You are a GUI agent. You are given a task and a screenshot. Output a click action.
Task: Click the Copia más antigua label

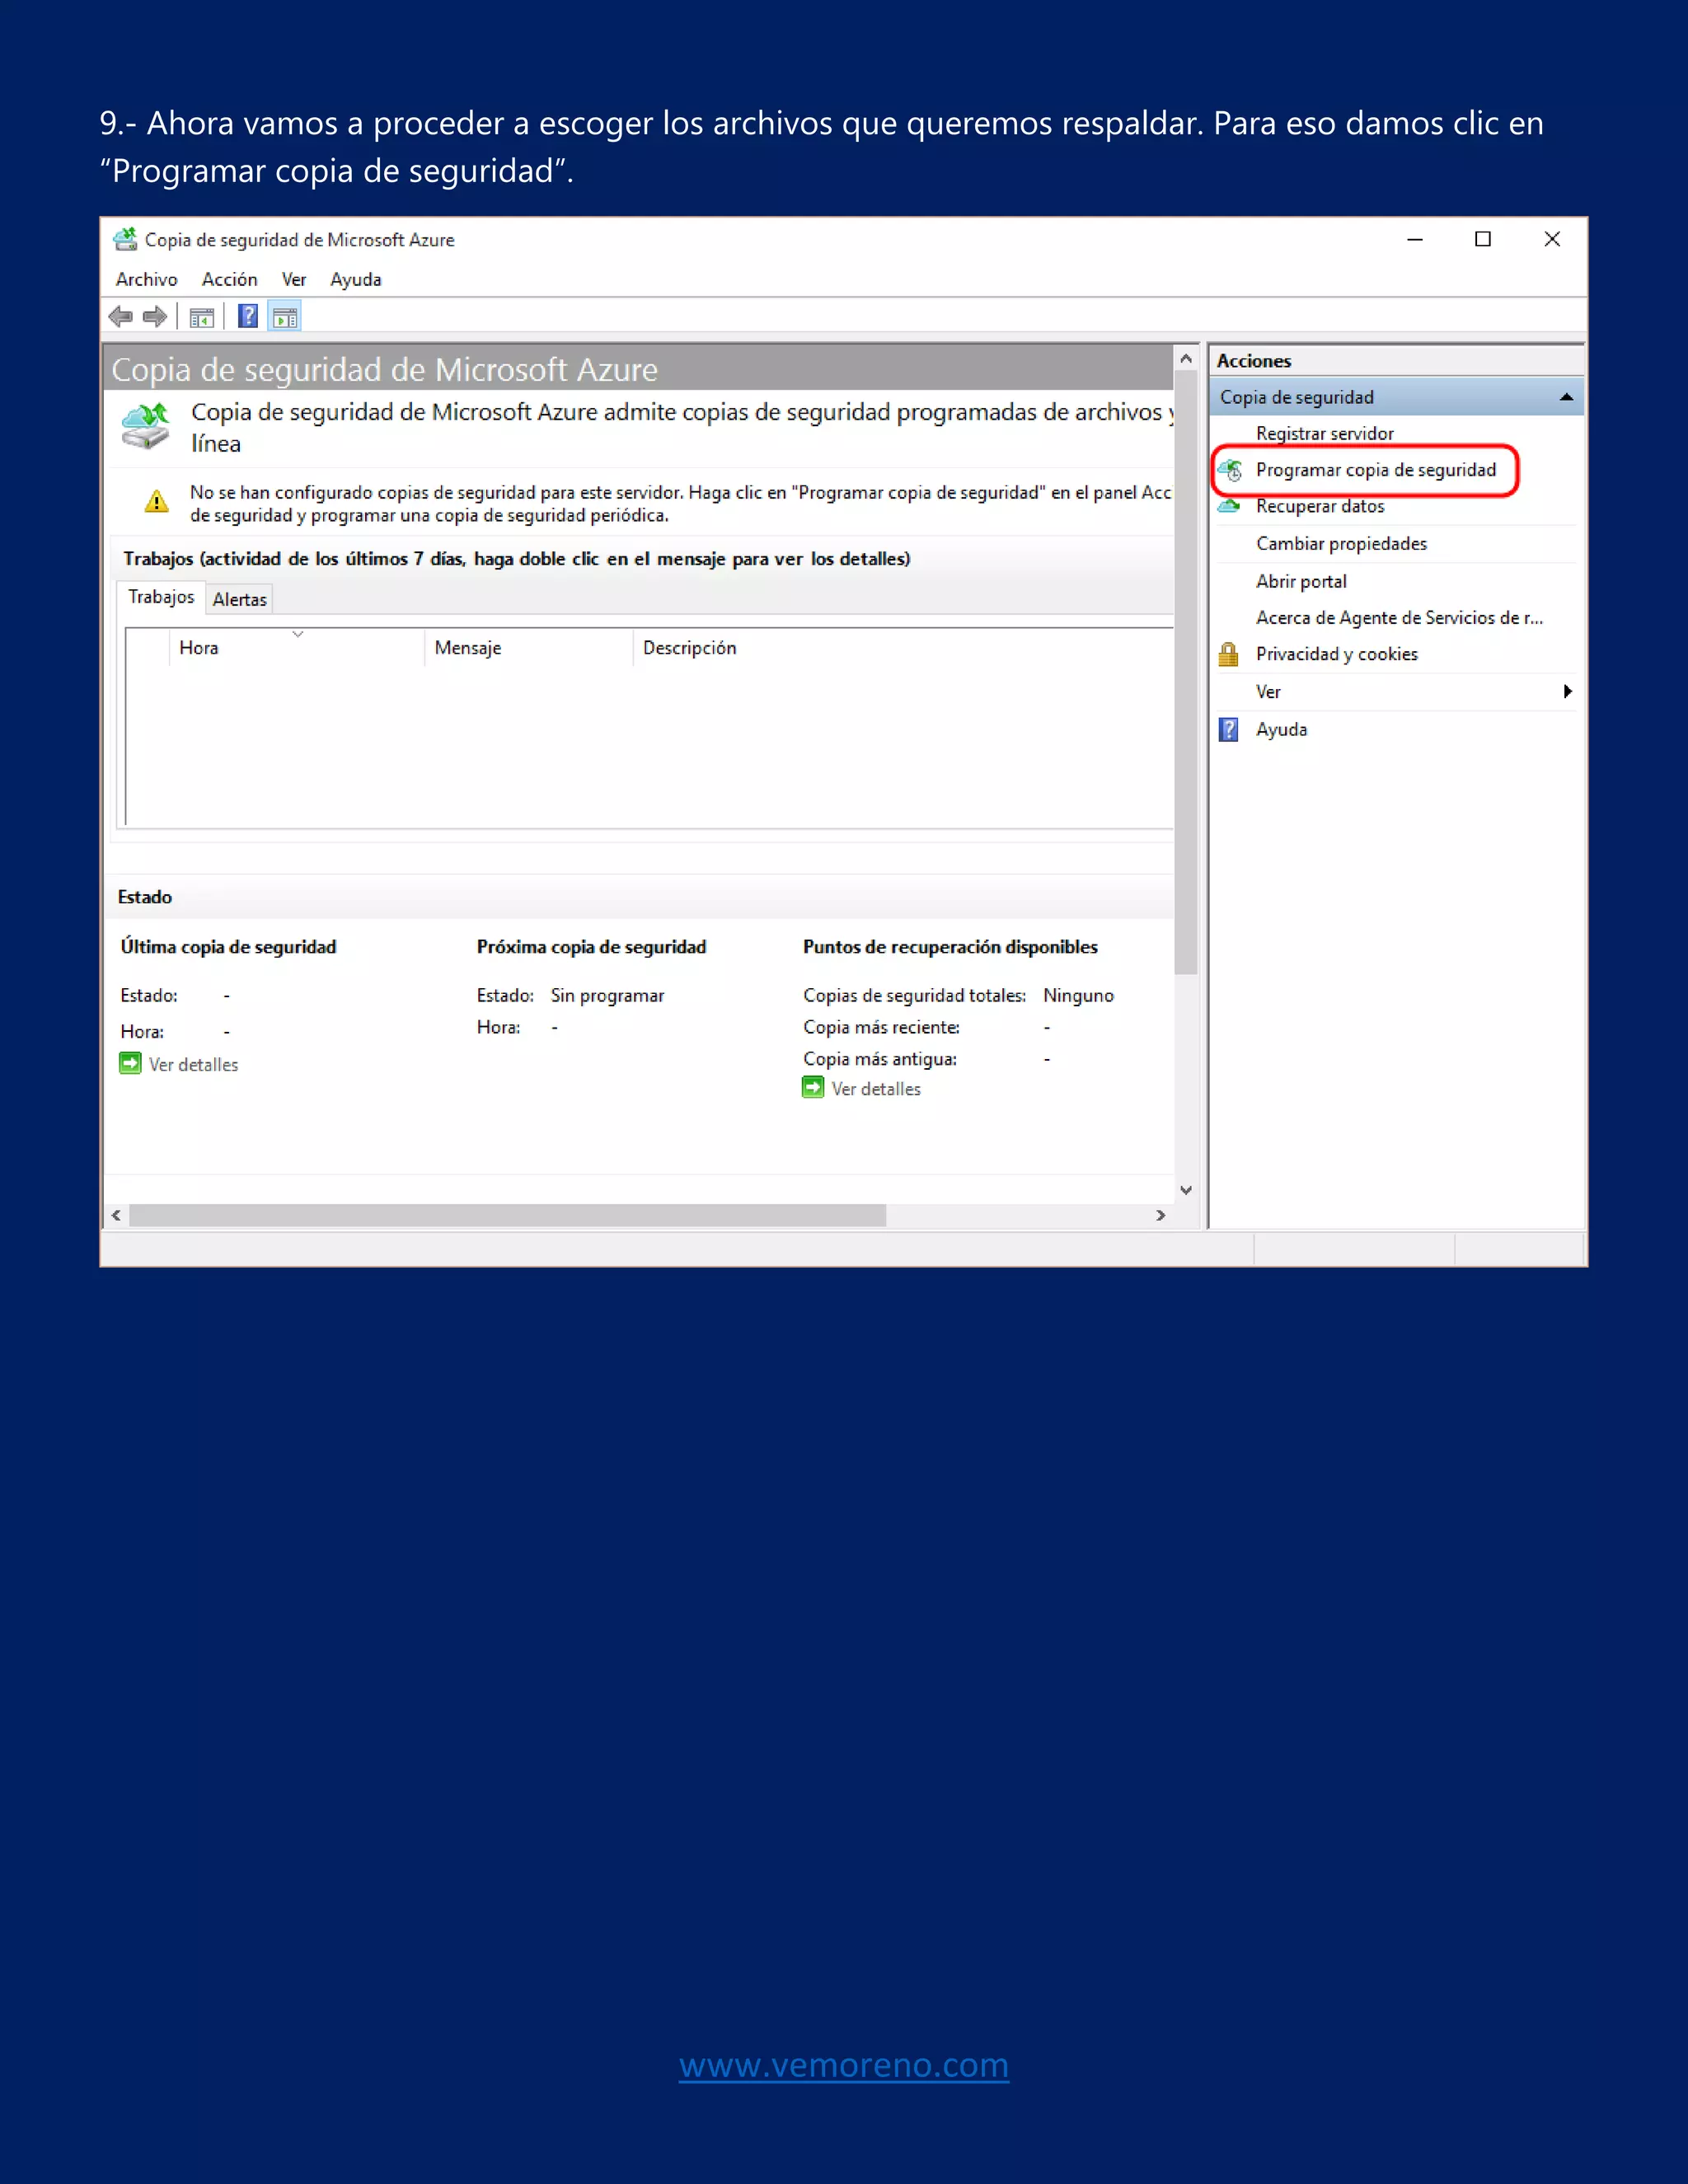(x=880, y=1060)
